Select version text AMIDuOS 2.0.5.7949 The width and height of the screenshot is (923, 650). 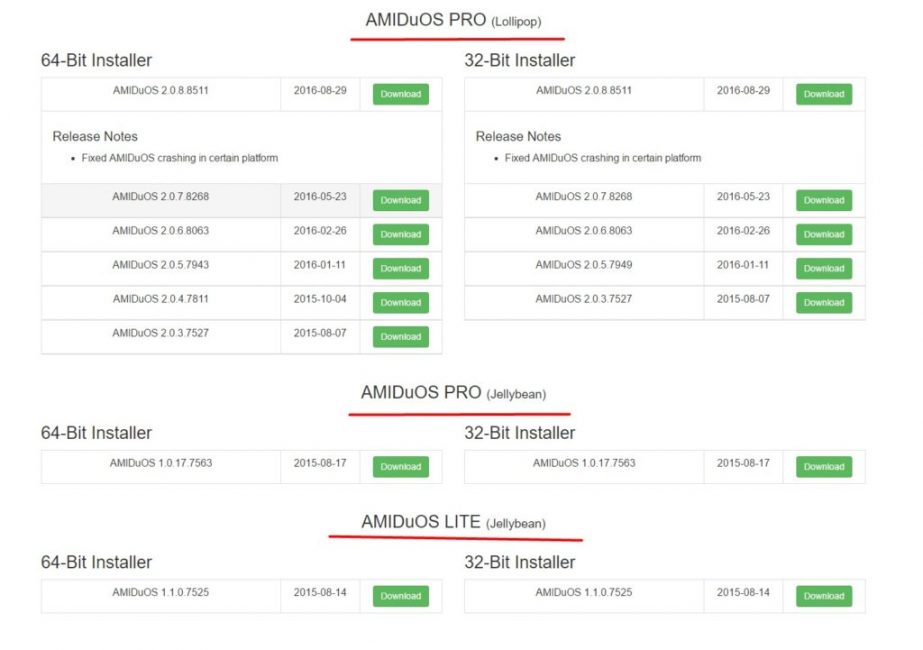point(583,265)
